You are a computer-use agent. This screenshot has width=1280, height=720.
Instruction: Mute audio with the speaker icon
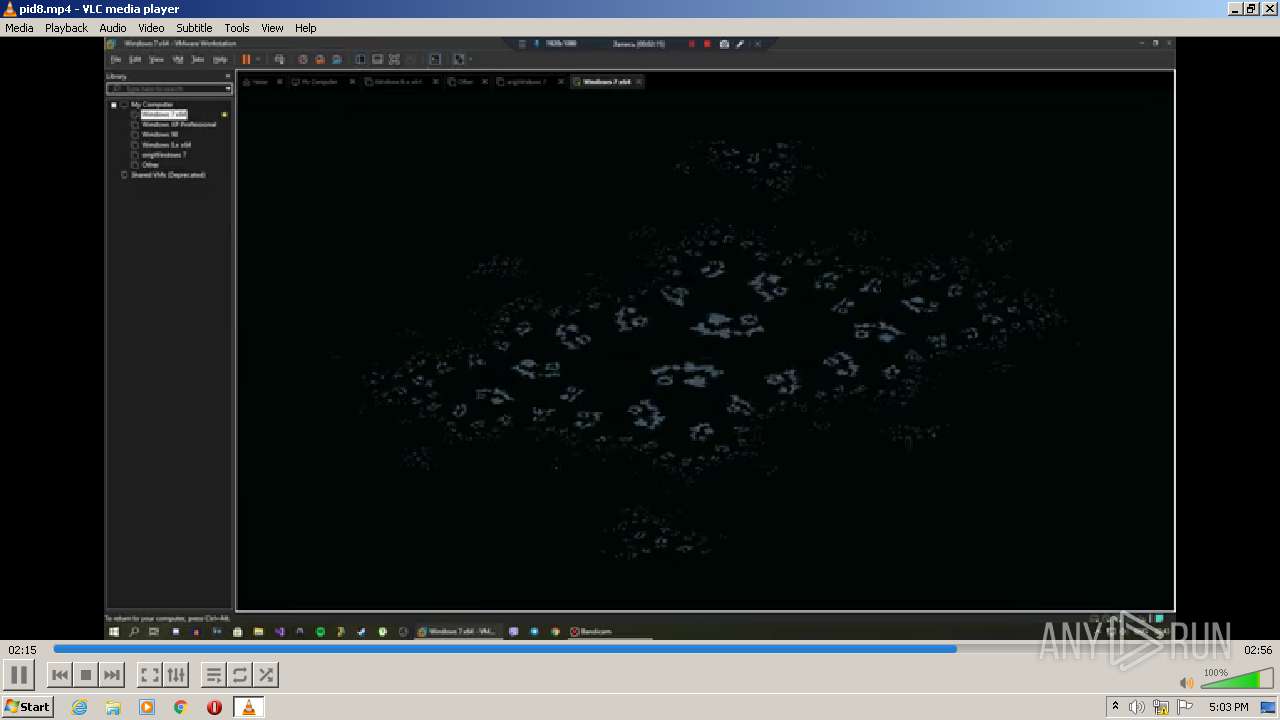pyautogui.click(x=1186, y=682)
